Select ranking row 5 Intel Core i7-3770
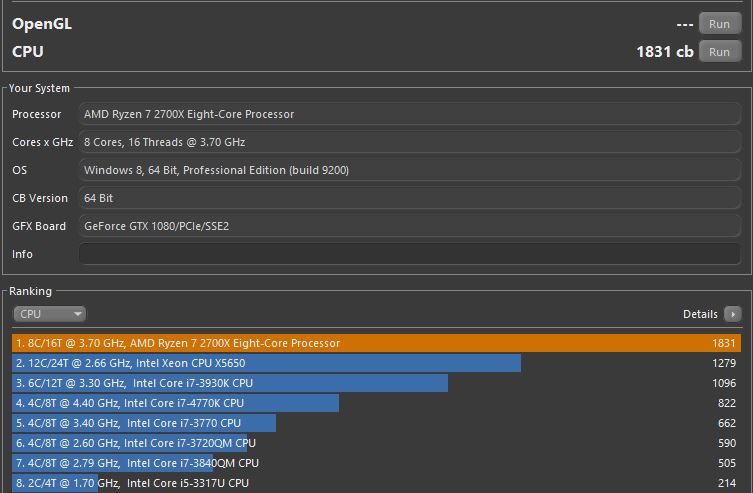753x493 pixels. pos(376,423)
